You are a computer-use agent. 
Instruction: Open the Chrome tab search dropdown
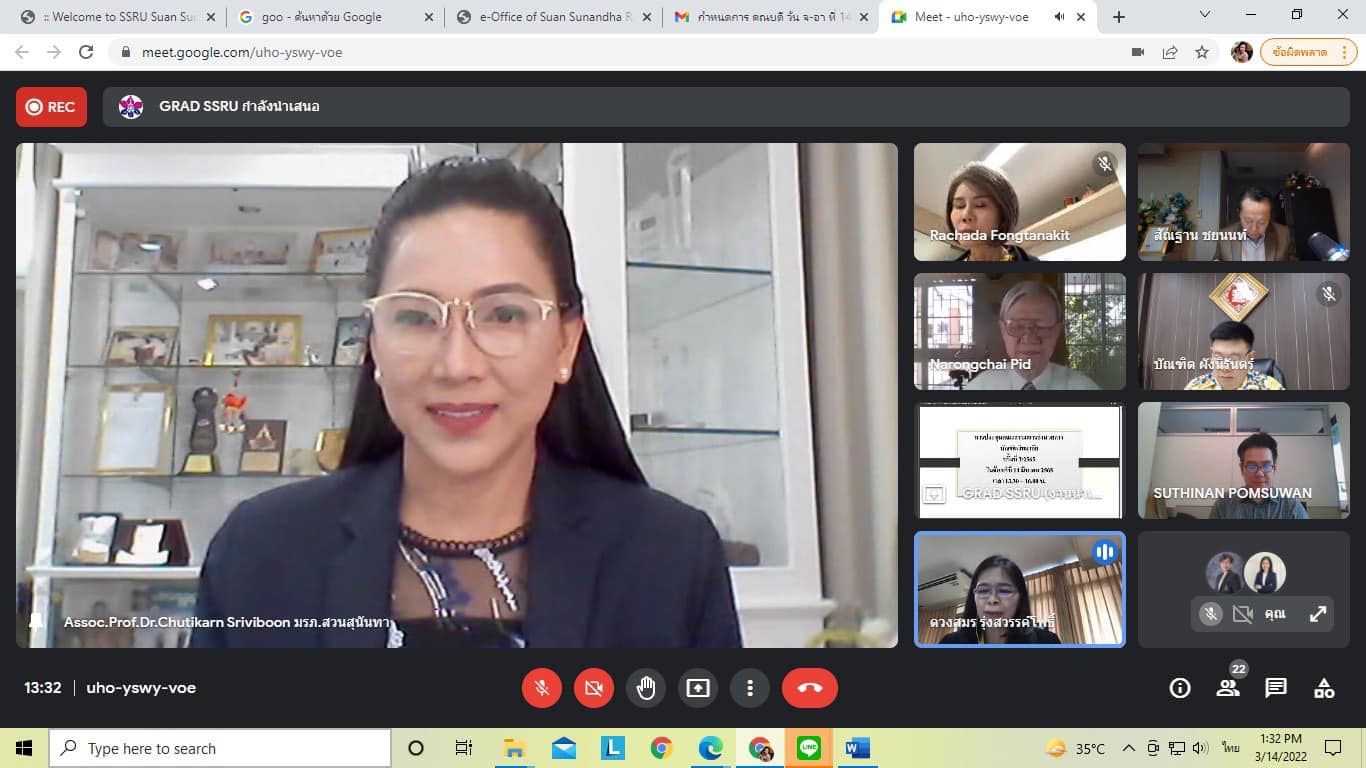tap(1205, 15)
